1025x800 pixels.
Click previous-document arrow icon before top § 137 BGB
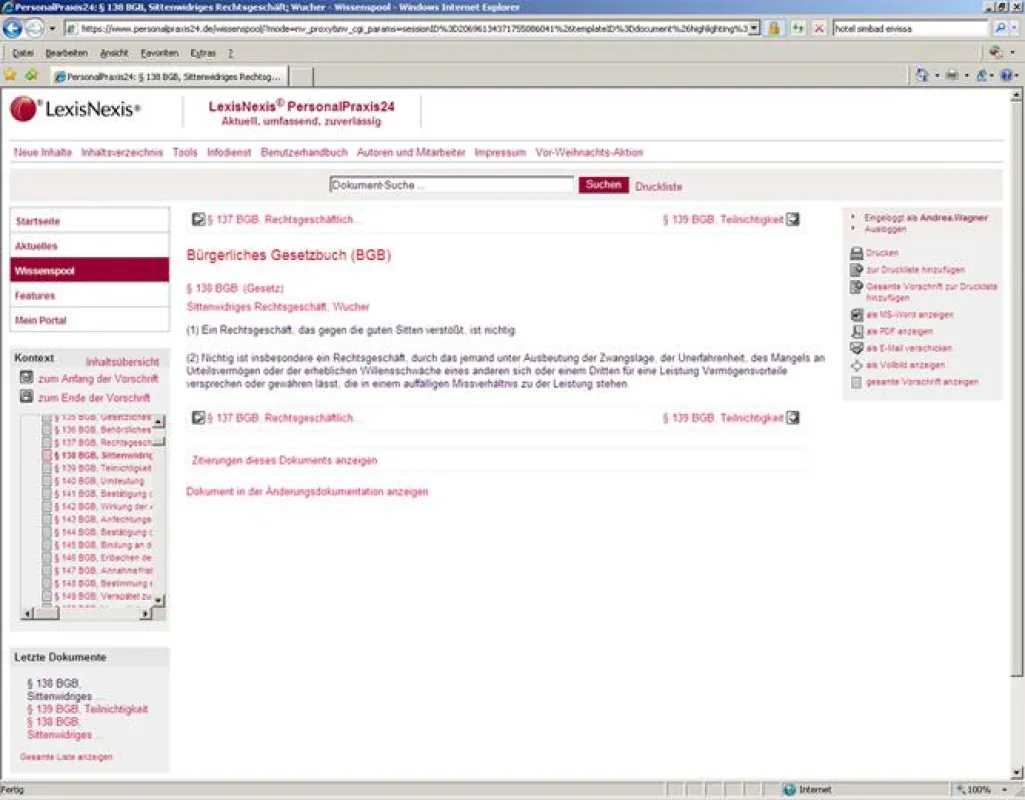pos(198,219)
